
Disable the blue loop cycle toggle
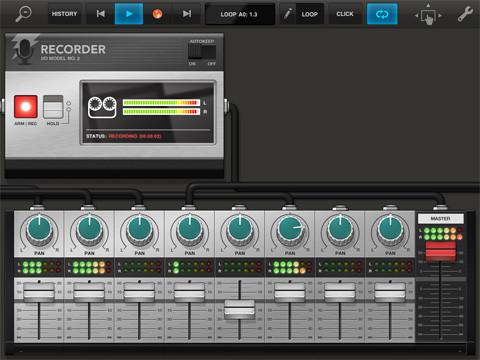tap(382, 14)
